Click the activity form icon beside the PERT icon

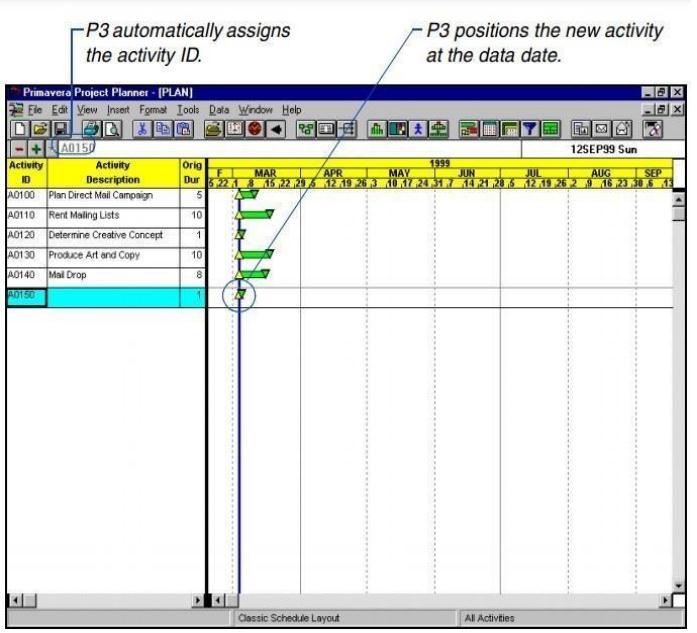coord(326,129)
